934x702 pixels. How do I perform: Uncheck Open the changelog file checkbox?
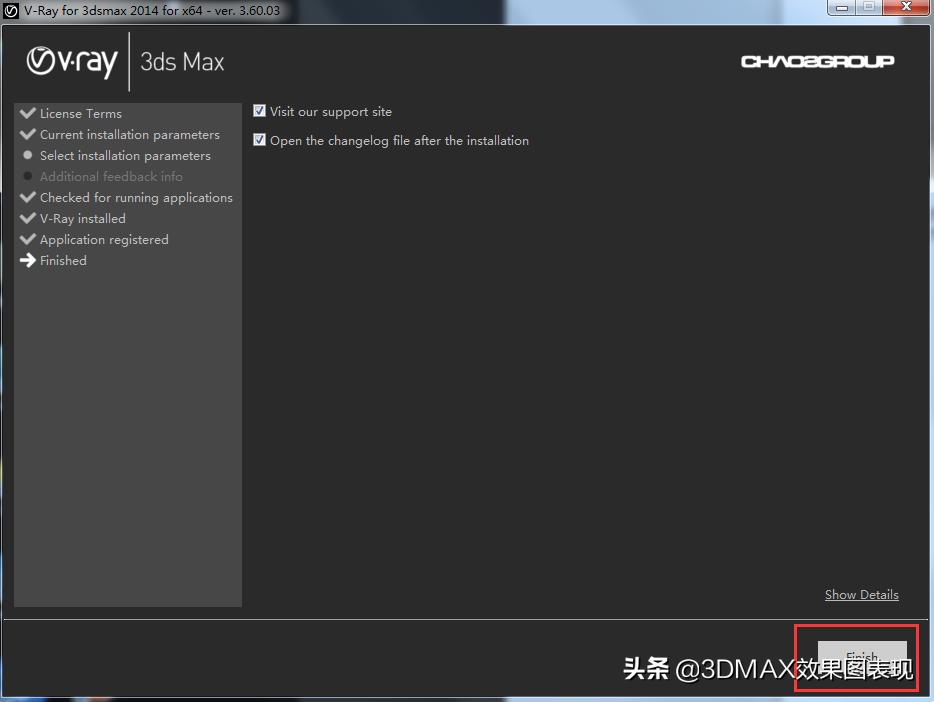tap(259, 139)
